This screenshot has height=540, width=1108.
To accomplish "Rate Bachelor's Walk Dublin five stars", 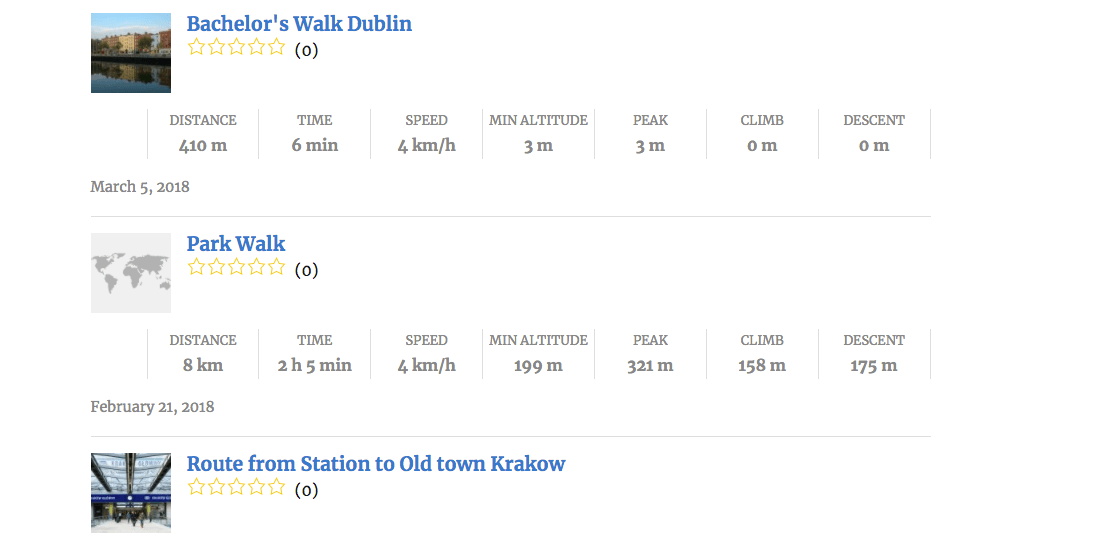I will tap(277, 47).
